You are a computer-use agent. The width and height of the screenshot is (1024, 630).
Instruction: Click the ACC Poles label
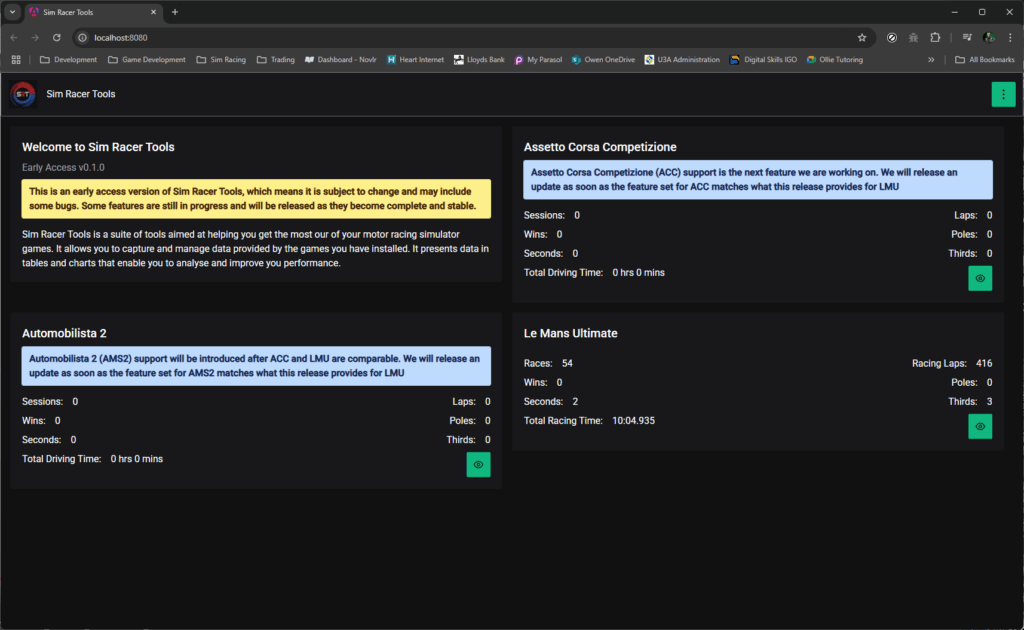[964, 234]
